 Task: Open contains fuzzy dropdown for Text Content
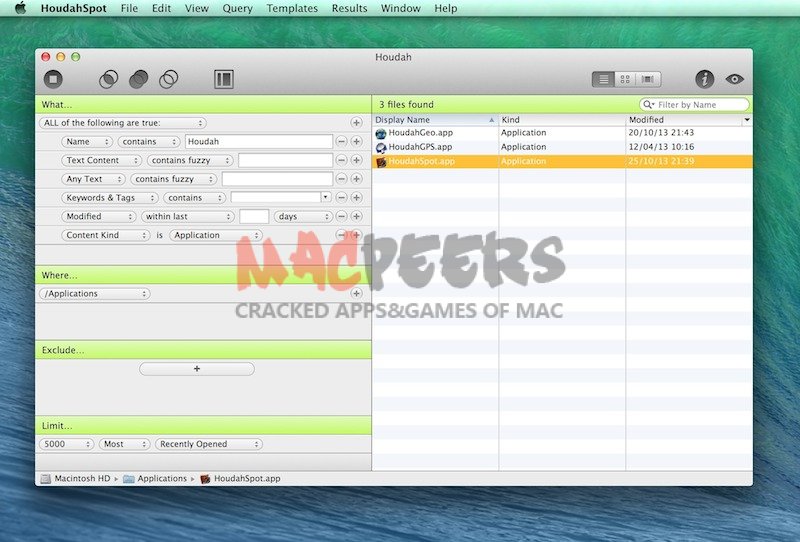[190, 160]
